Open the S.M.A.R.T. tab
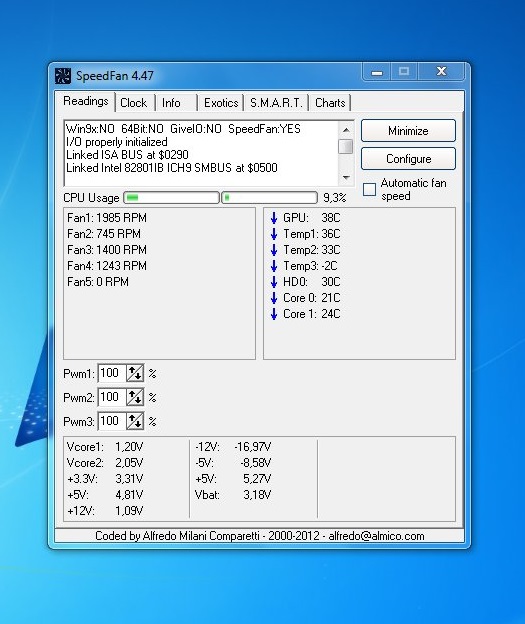The height and width of the screenshot is (624, 525). coord(276,103)
